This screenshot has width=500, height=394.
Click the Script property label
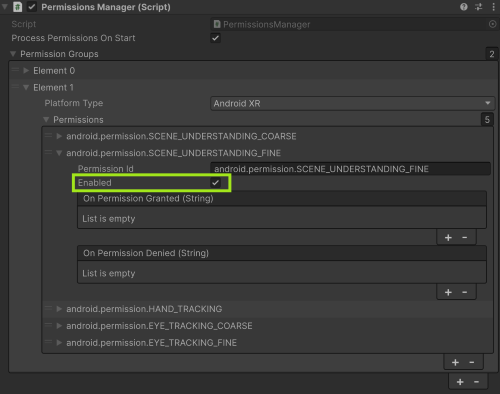[x=24, y=24]
